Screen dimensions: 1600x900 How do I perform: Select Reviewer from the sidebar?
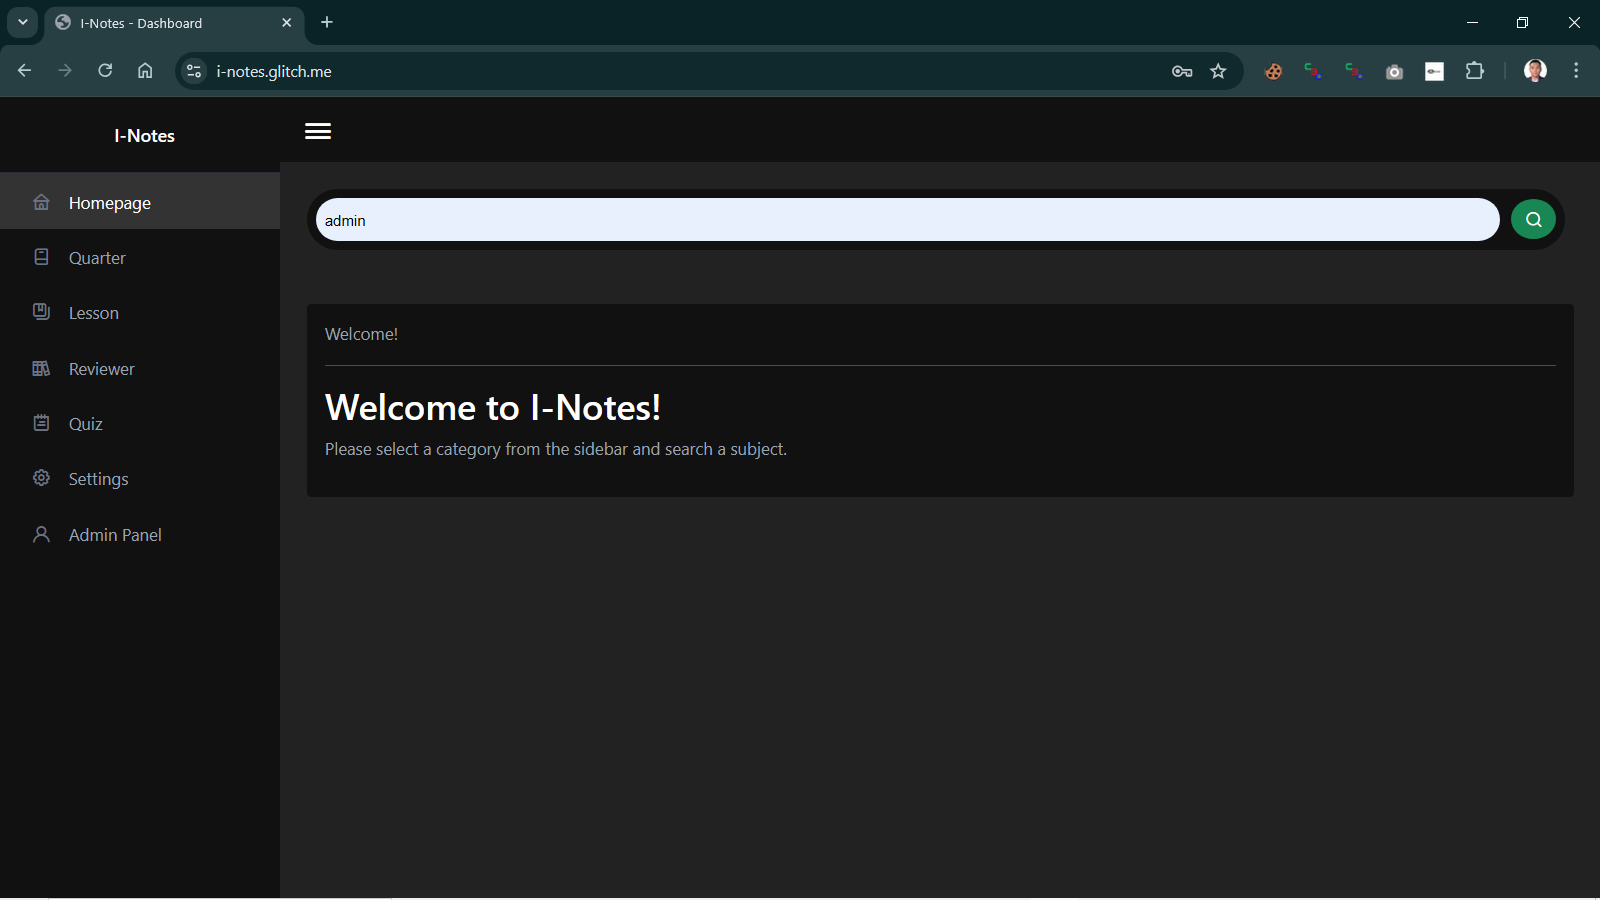pyautogui.click(x=140, y=368)
